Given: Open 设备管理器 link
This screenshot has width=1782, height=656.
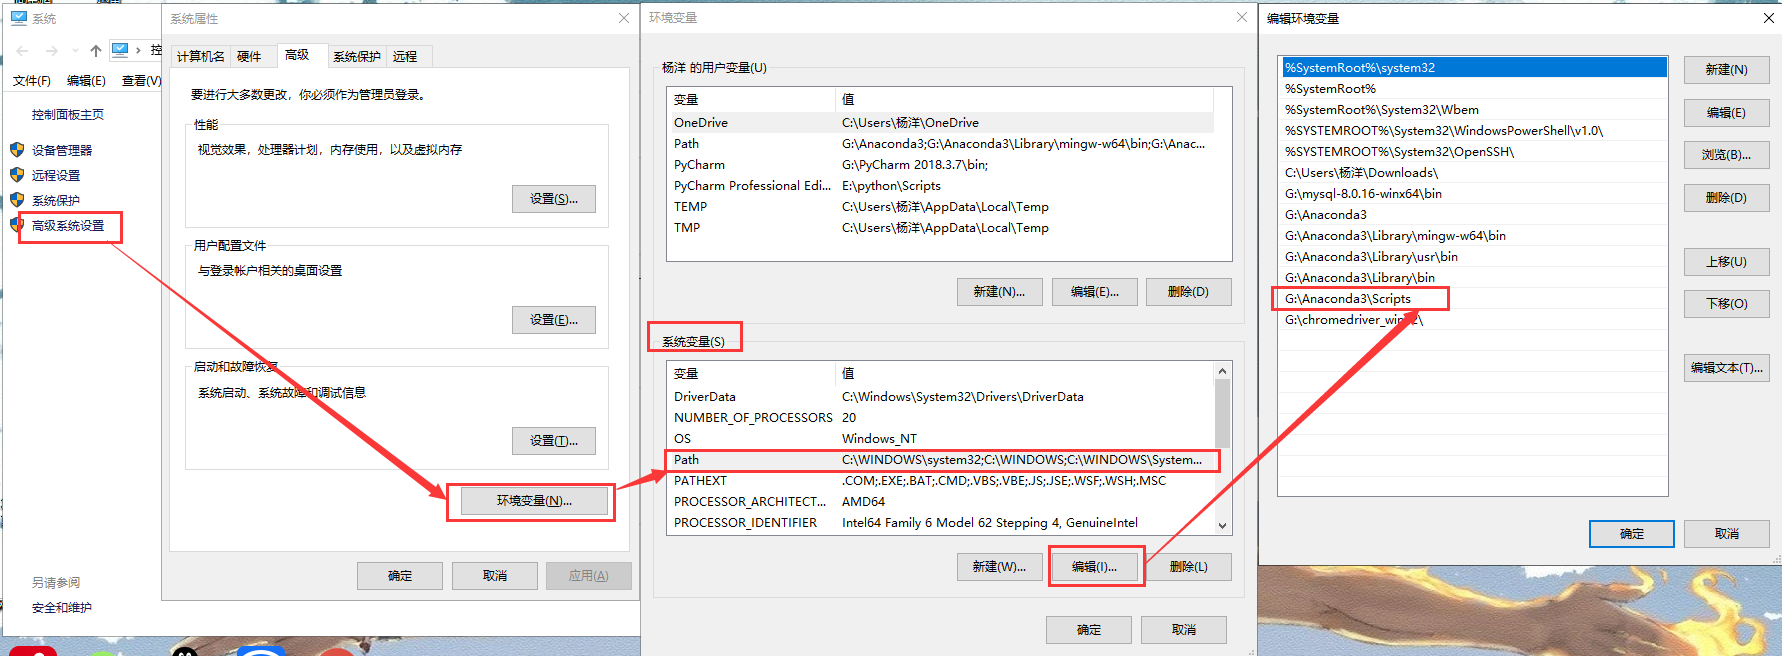Looking at the screenshot, I should (62, 151).
